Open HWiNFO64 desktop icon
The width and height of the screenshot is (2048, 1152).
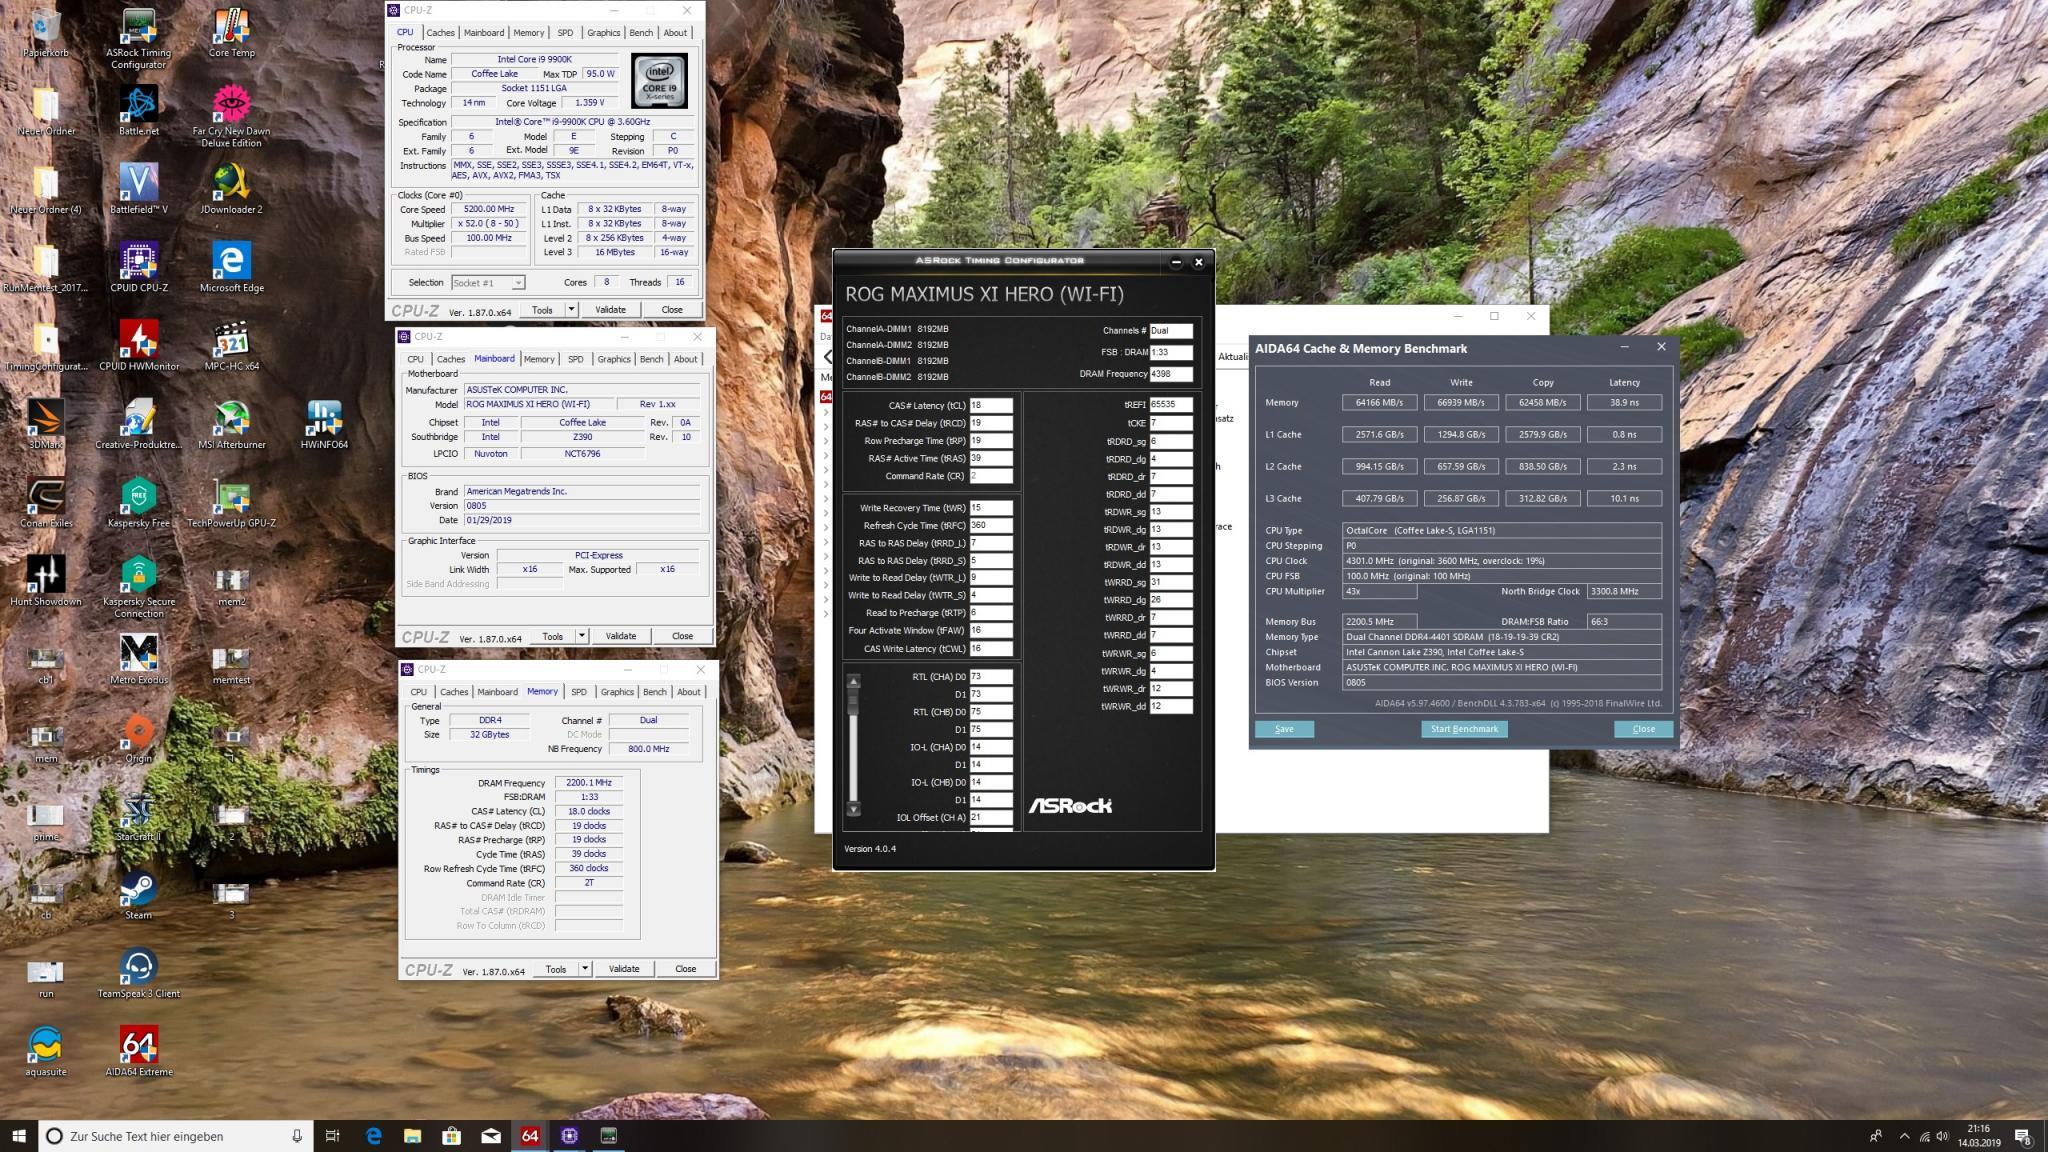(x=324, y=424)
